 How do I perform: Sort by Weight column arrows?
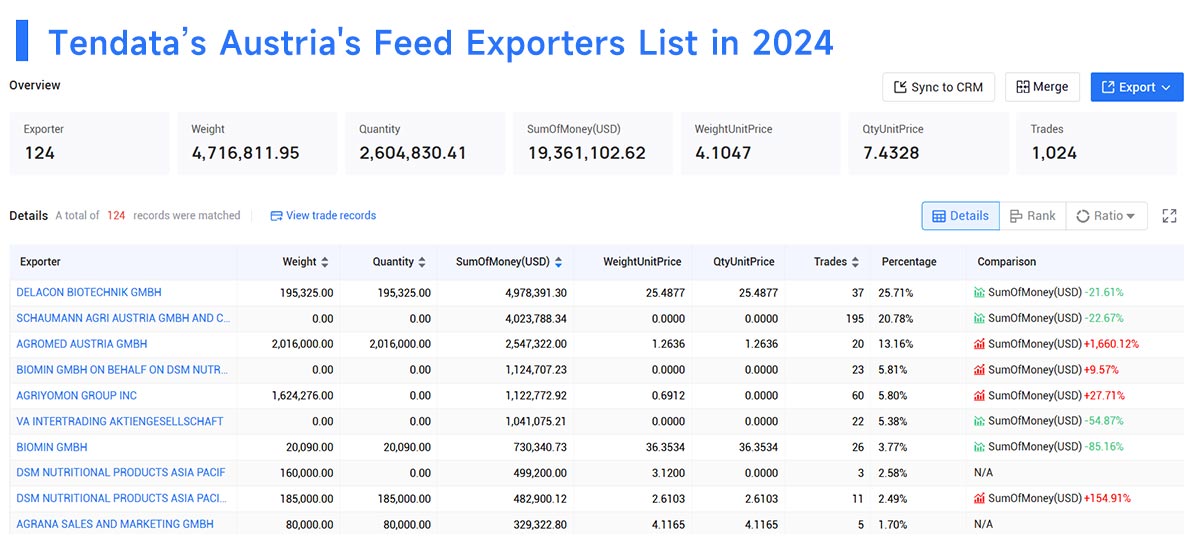[325, 262]
